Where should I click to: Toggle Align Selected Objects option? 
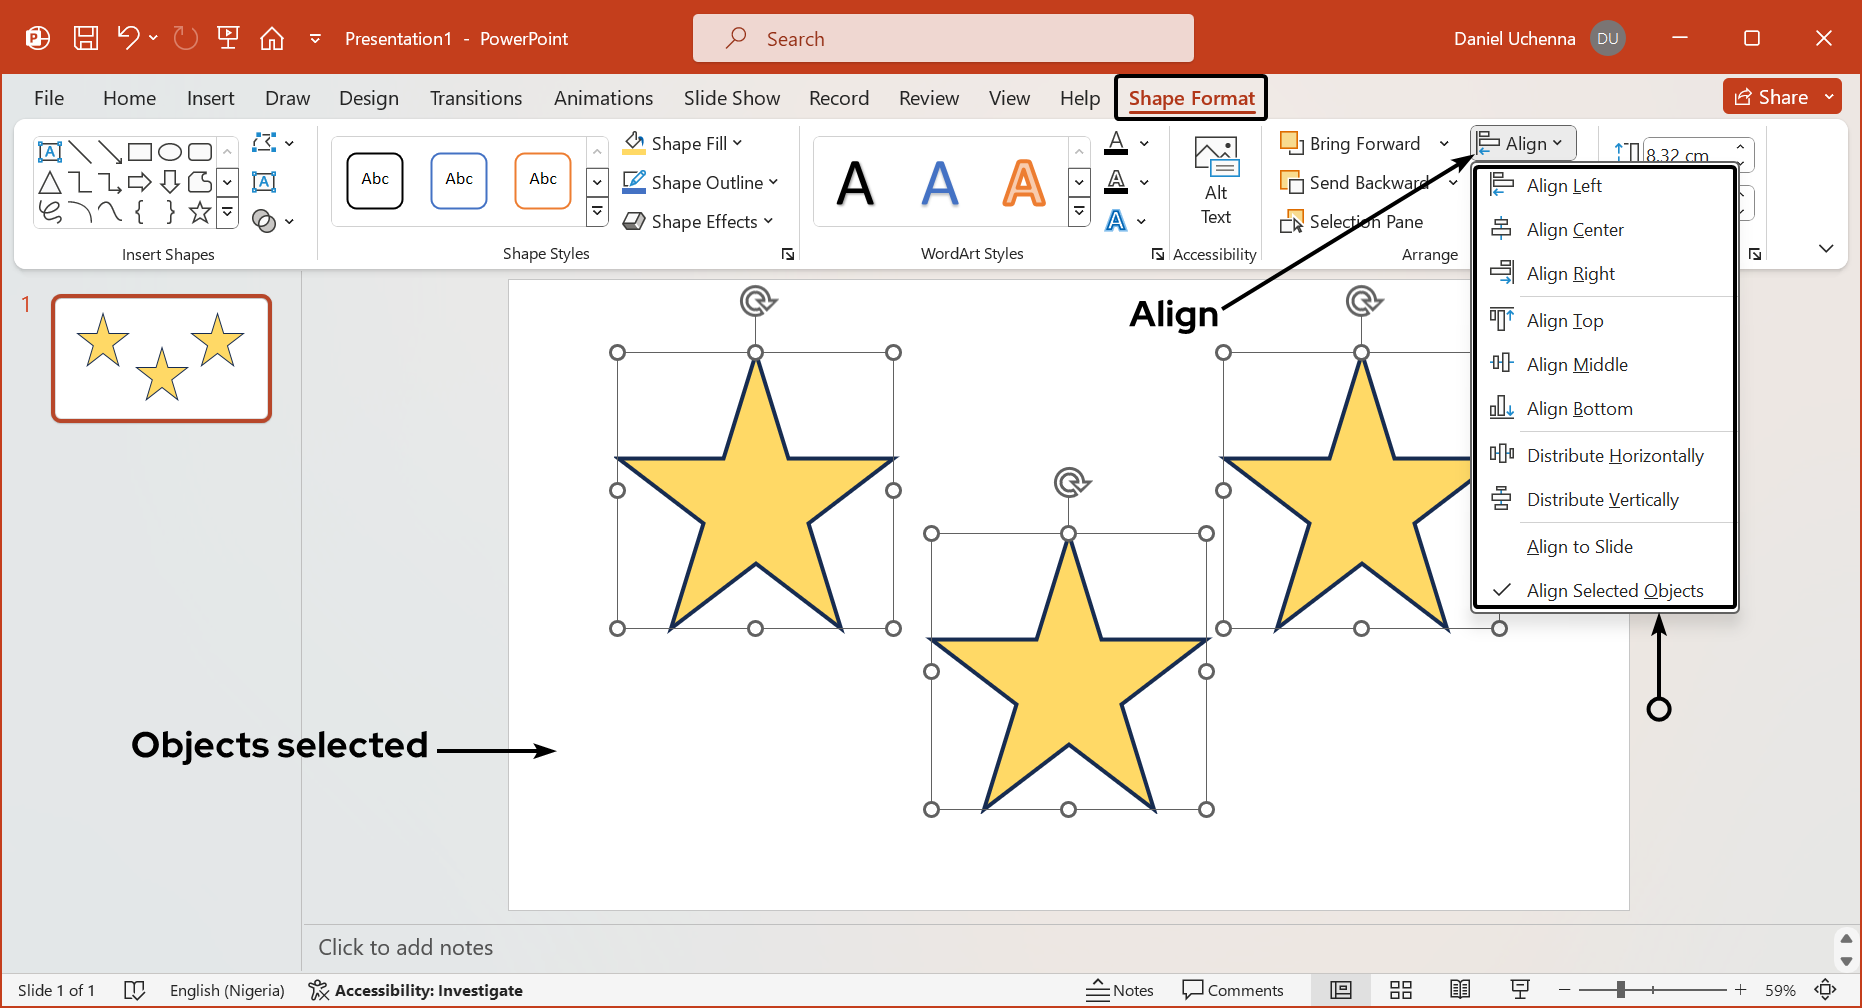tap(1614, 591)
